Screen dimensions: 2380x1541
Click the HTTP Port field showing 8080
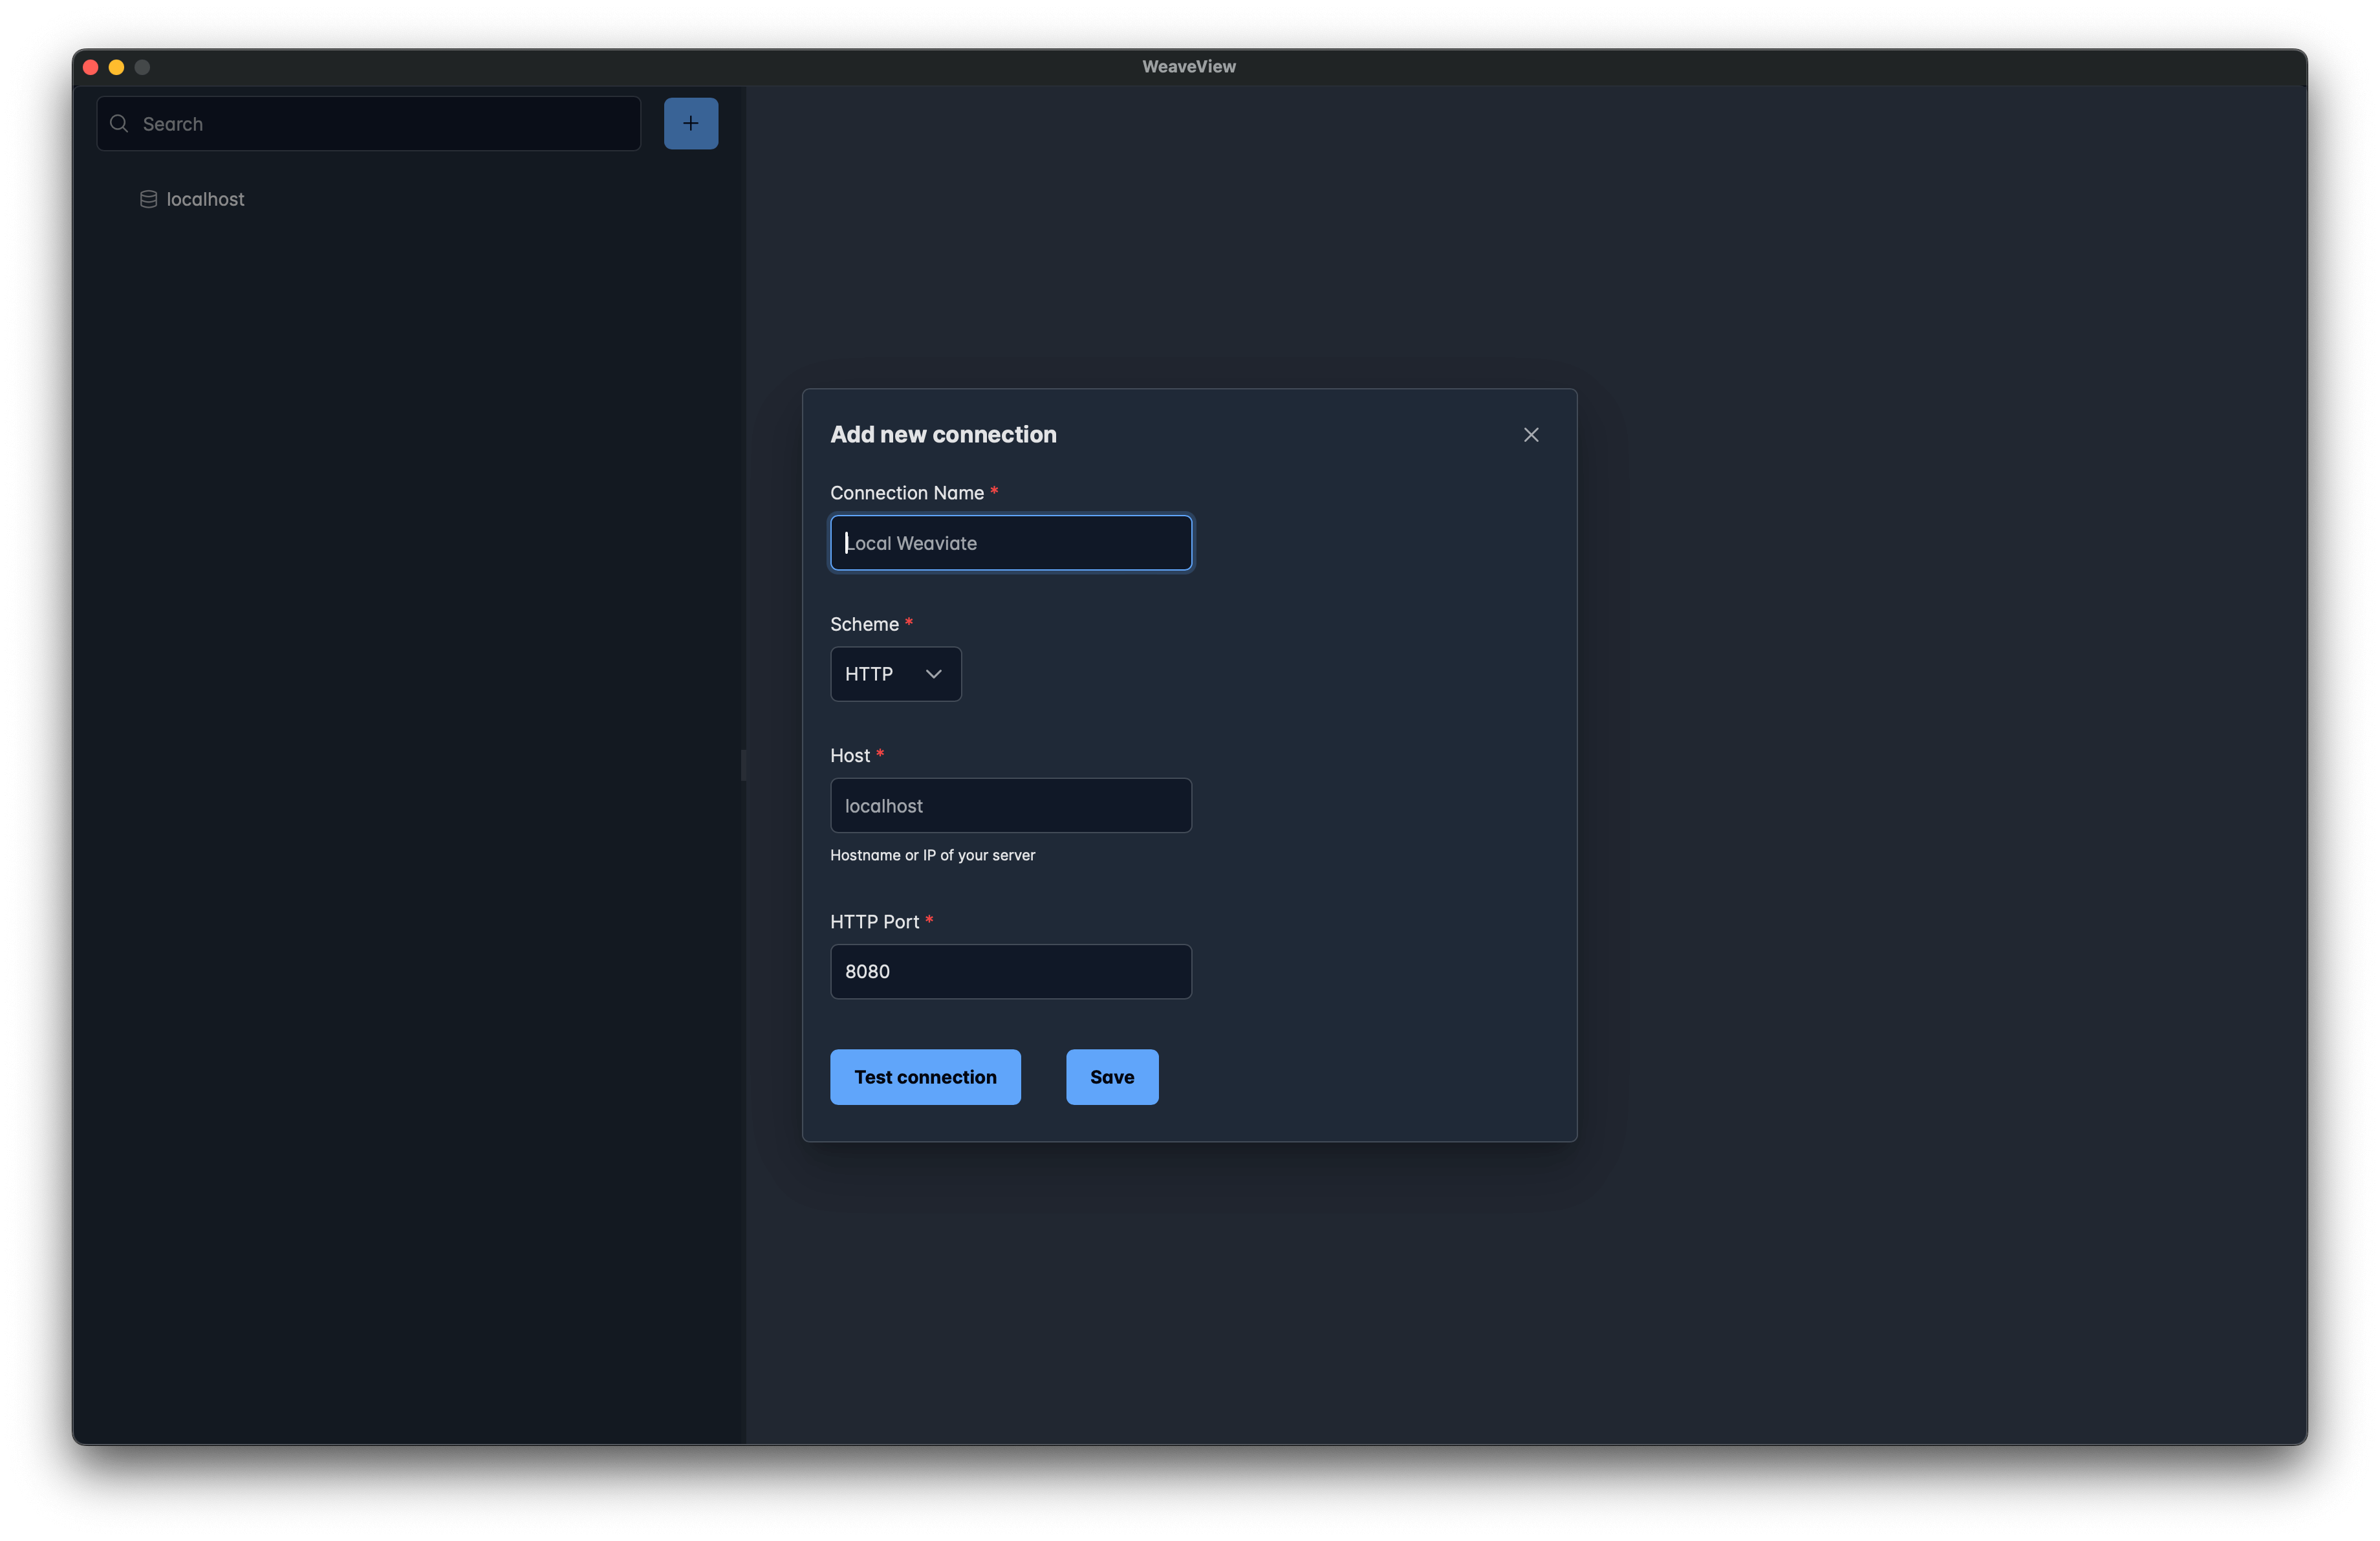1010,971
